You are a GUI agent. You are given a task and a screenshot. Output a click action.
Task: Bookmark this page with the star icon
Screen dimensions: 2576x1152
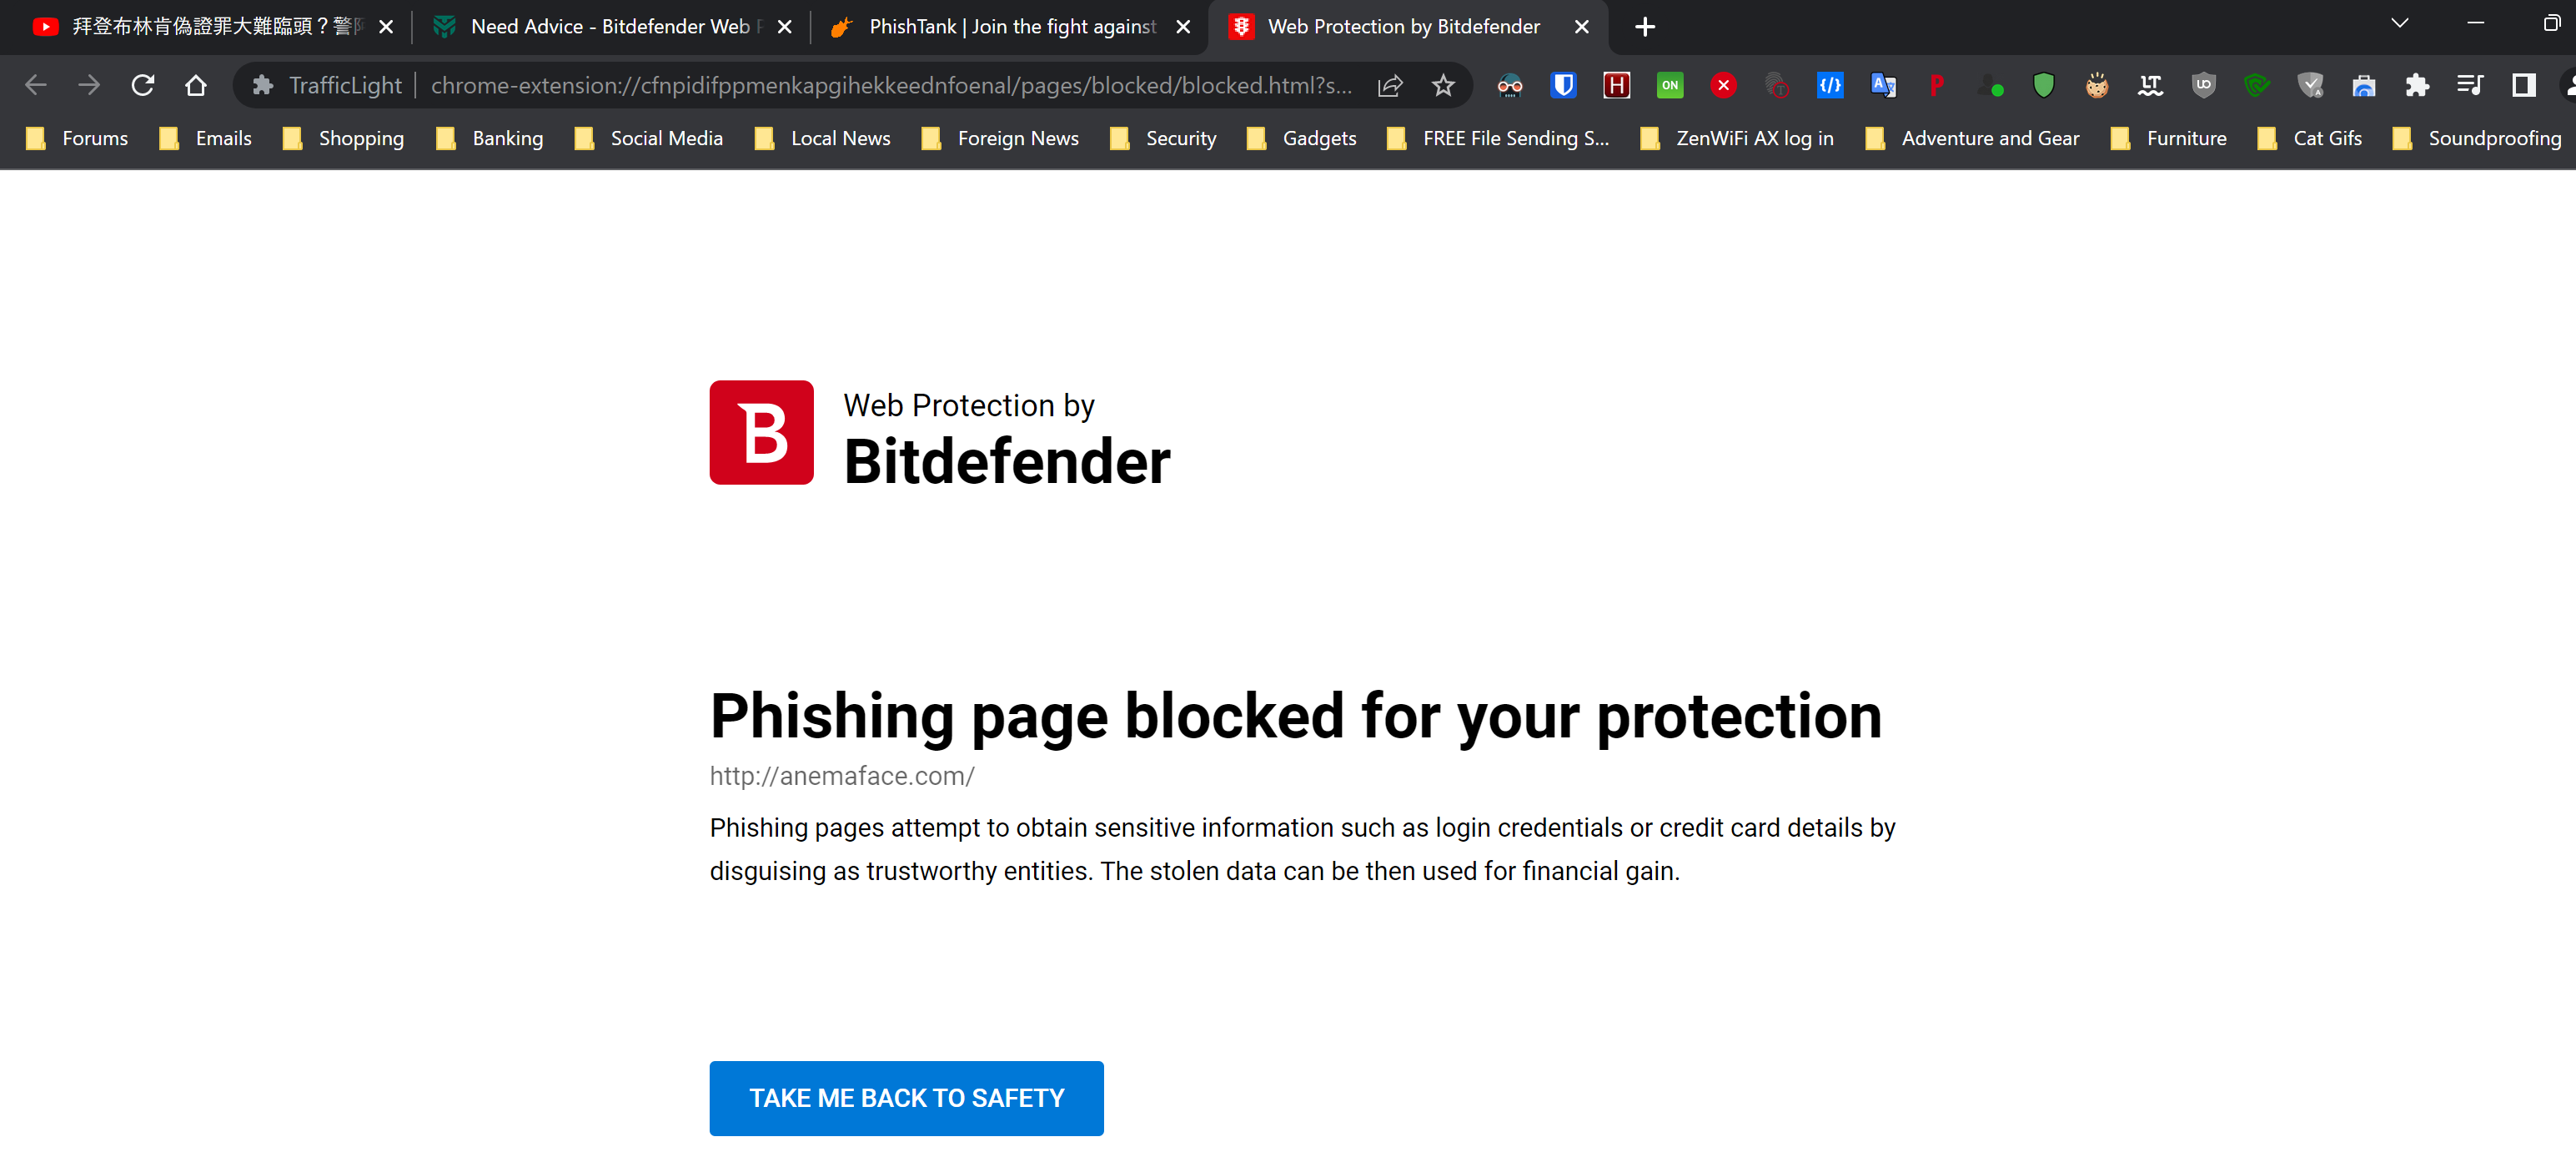click(1443, 85)
